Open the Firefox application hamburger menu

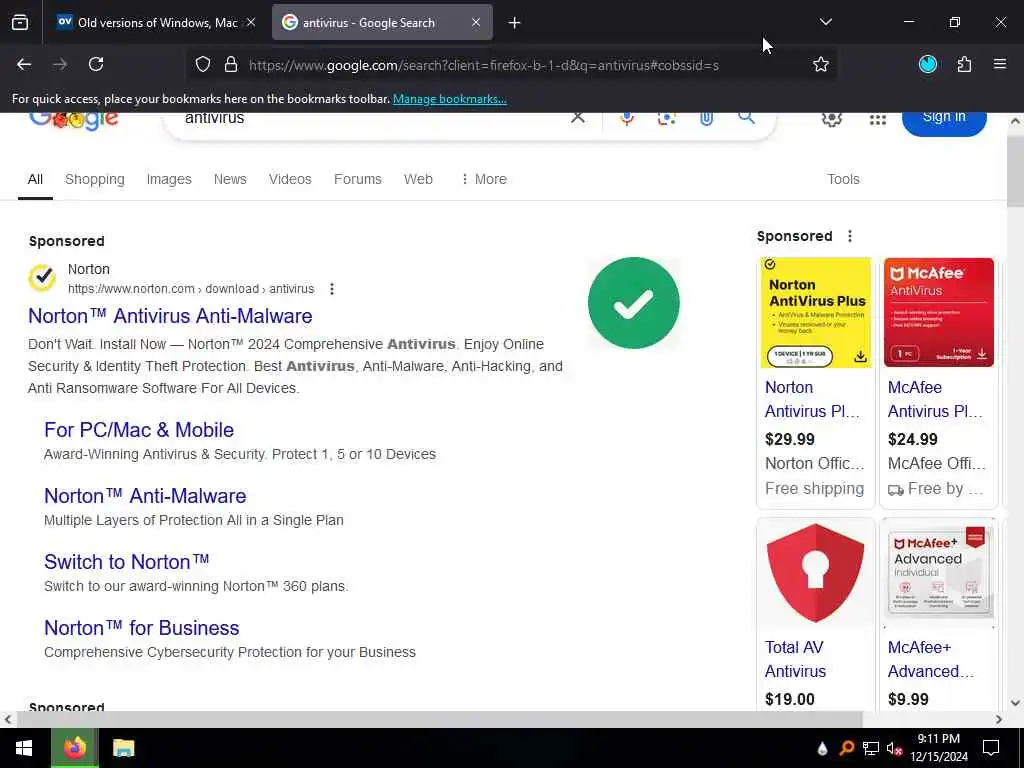coord(1000,64)
